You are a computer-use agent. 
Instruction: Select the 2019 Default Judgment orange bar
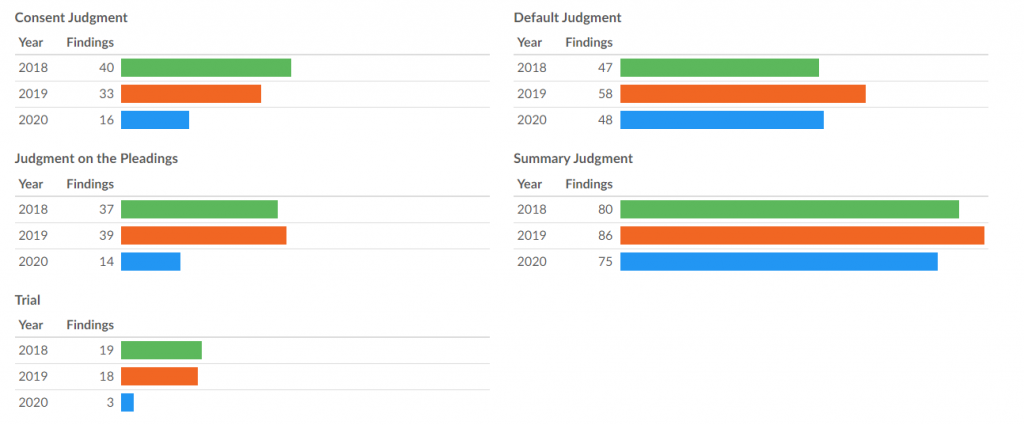click(742, 94)
